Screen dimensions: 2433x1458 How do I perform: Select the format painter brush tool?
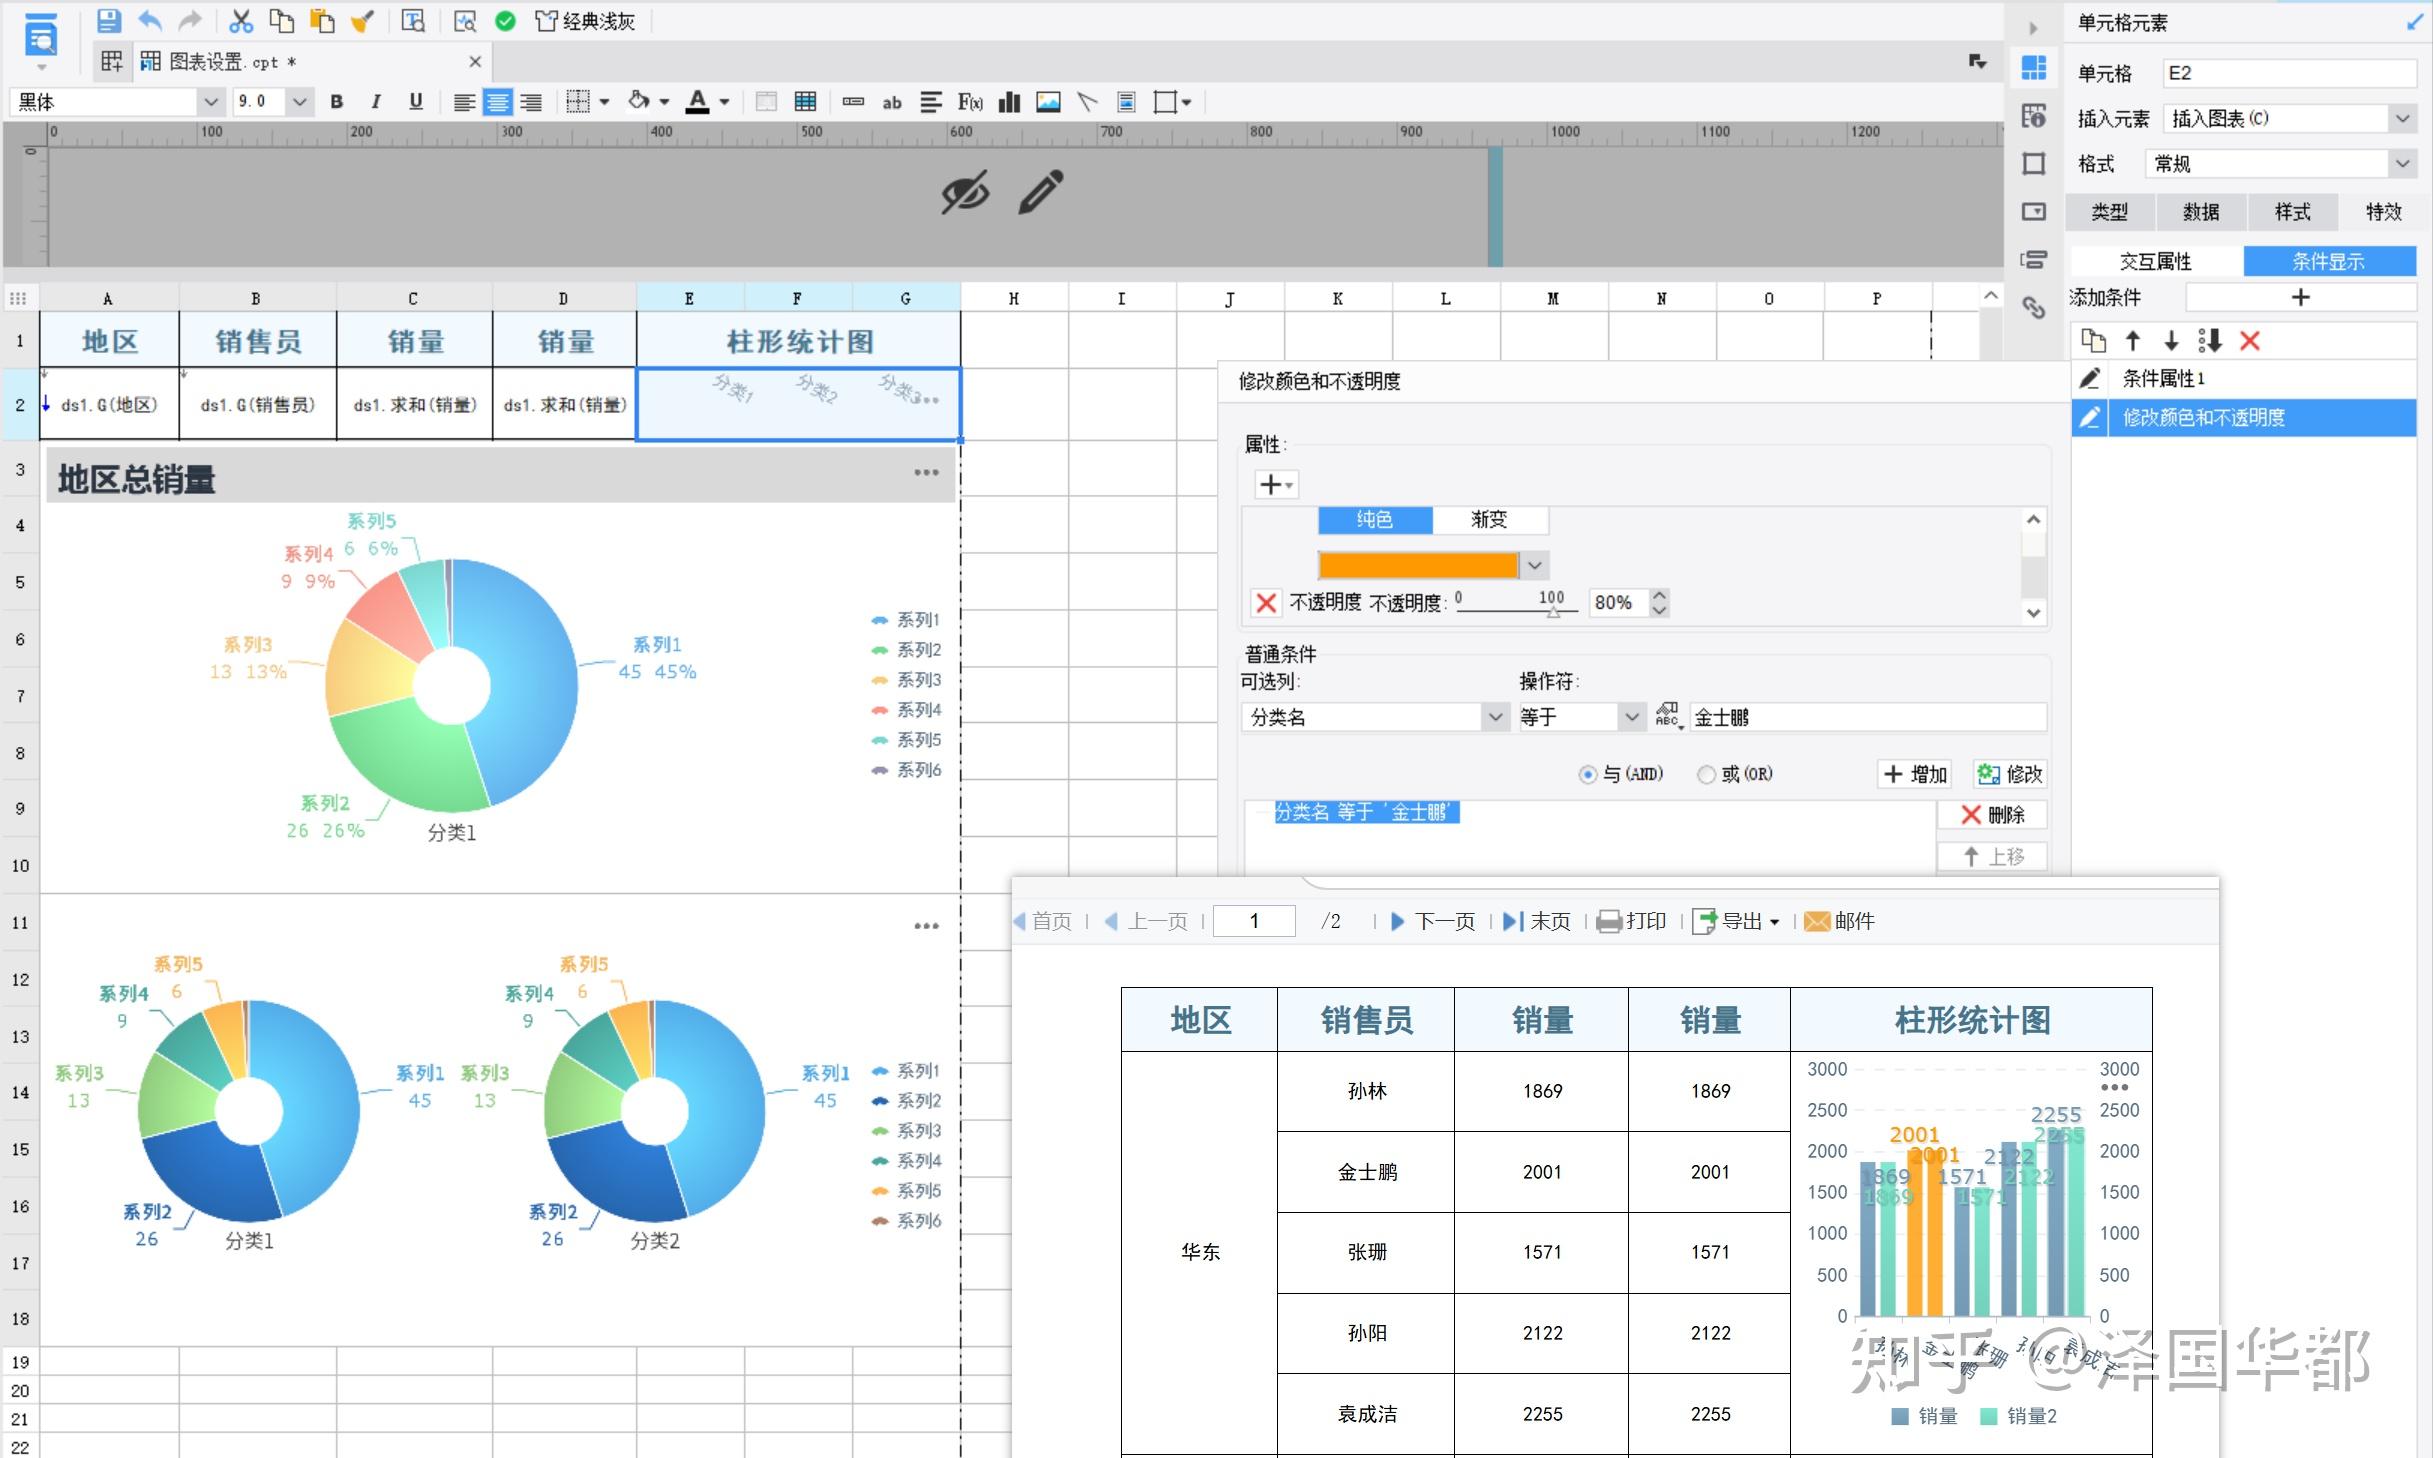tap(362, 20)
